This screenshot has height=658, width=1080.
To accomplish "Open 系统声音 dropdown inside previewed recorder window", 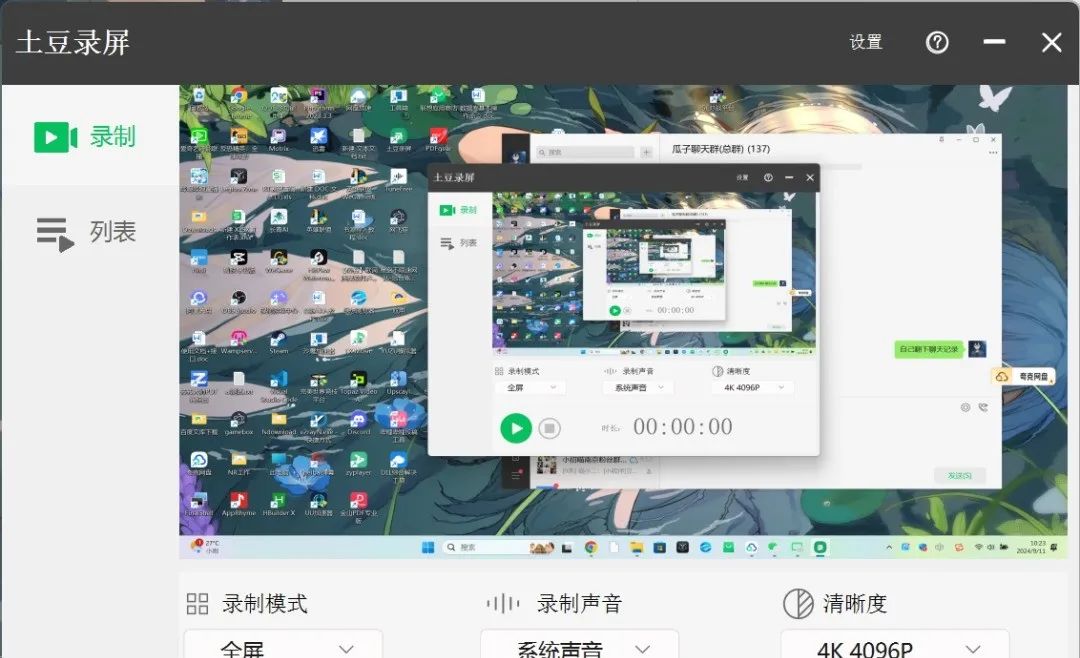I will coord(638,388).
